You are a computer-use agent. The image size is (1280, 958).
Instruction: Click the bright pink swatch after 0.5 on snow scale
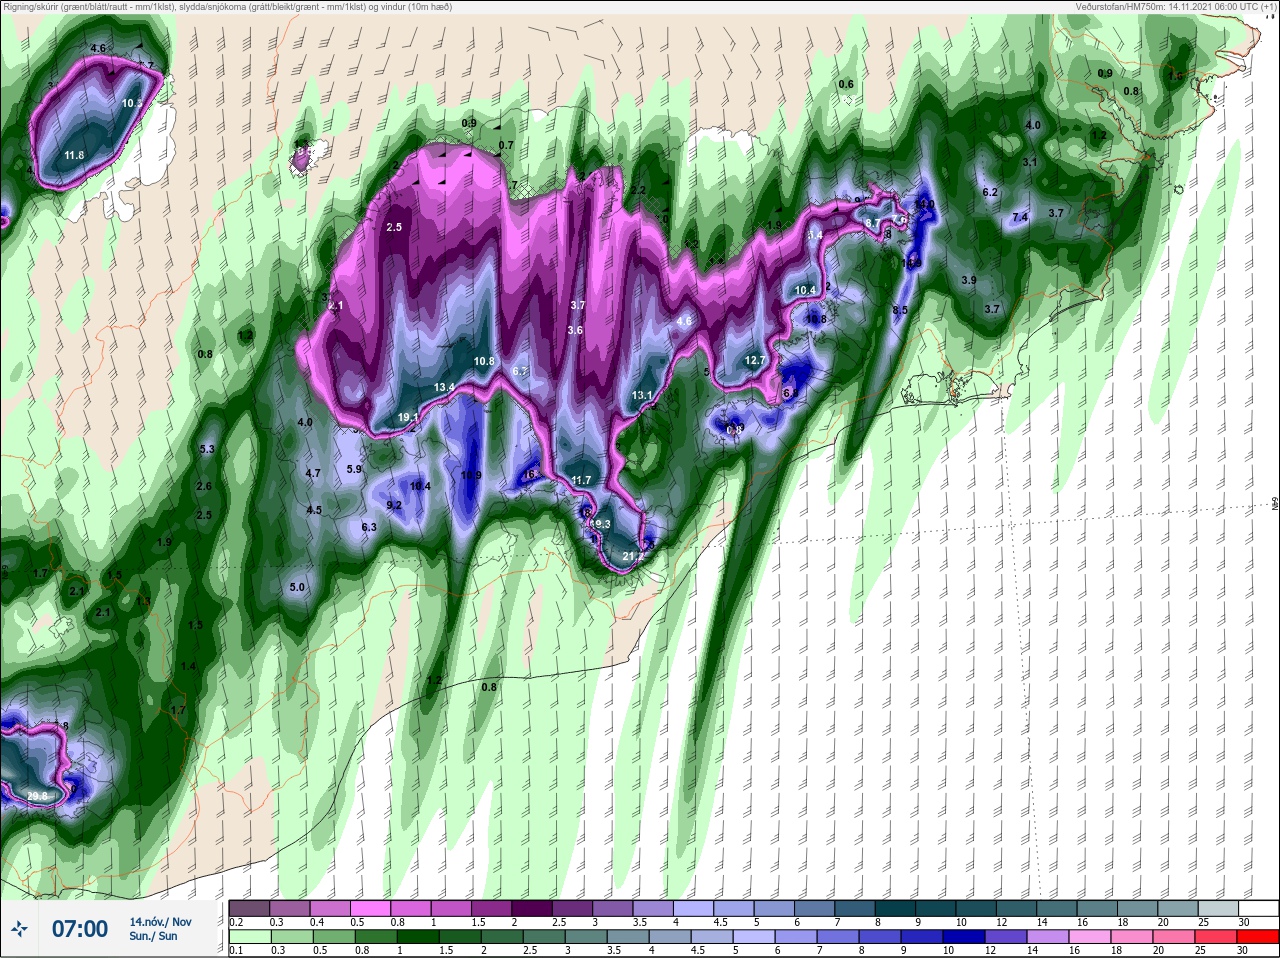pos(371,908)
